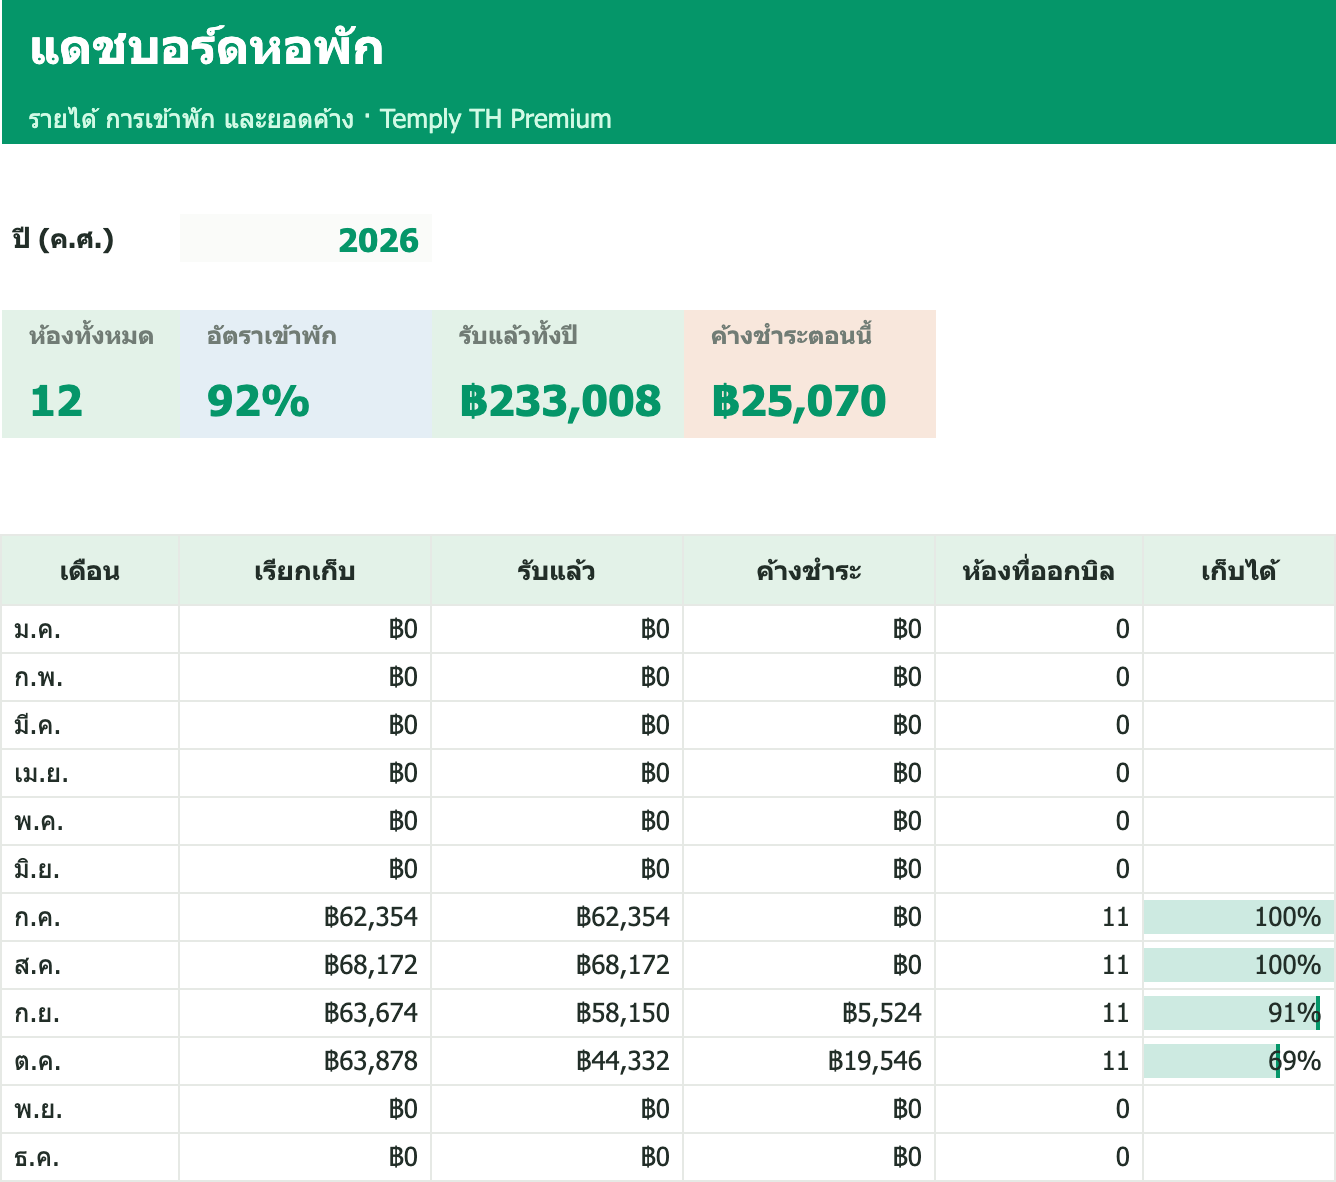Select the "มิ.ย." month cell

[90, 869]
